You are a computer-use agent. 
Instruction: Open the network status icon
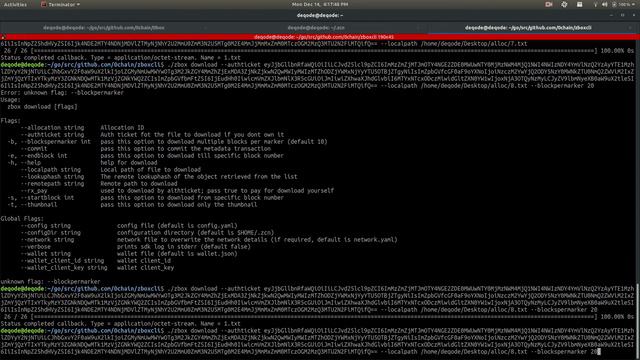click(595, 4)
